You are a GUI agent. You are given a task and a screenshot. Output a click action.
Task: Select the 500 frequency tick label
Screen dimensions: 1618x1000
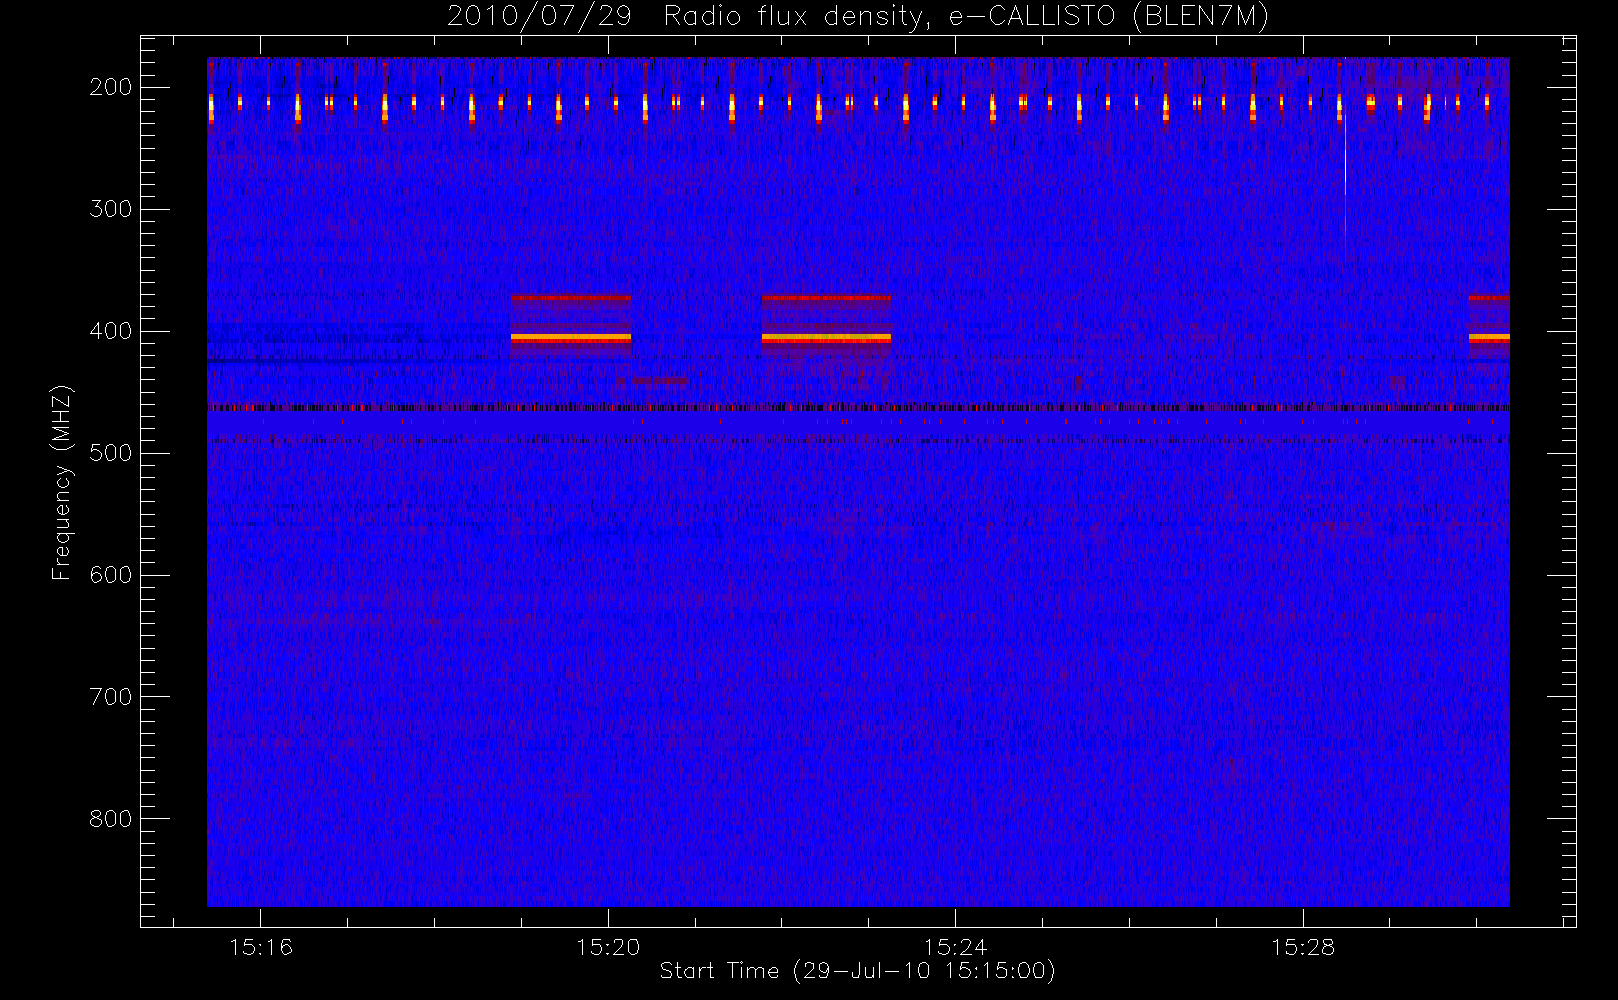click(x=110, y=453)
